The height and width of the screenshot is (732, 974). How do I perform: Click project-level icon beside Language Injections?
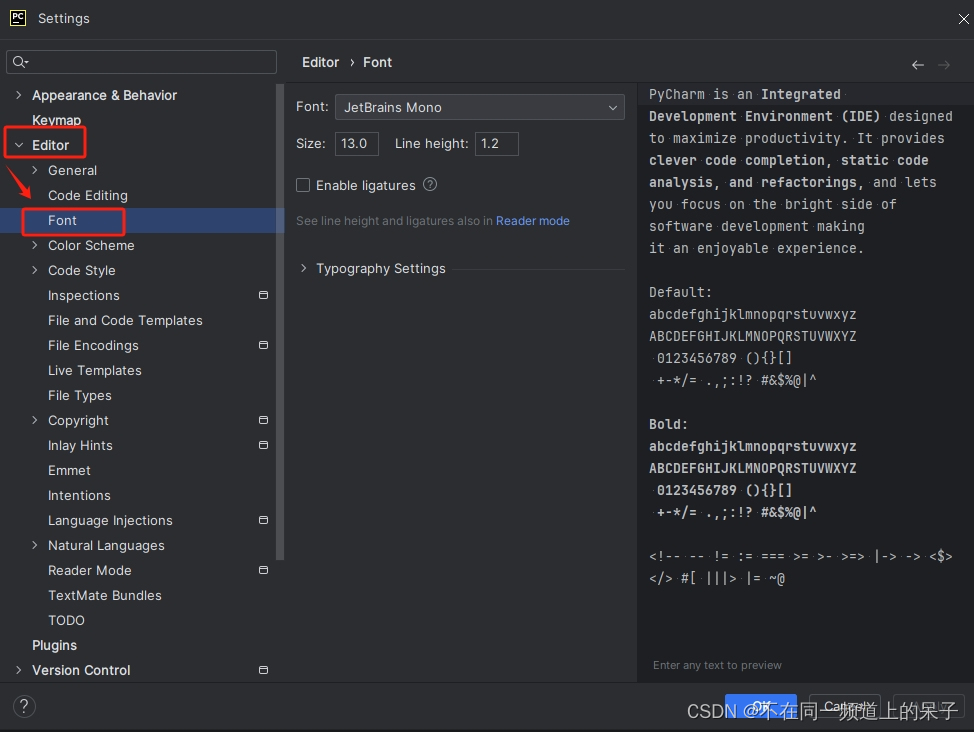point(263,520)
